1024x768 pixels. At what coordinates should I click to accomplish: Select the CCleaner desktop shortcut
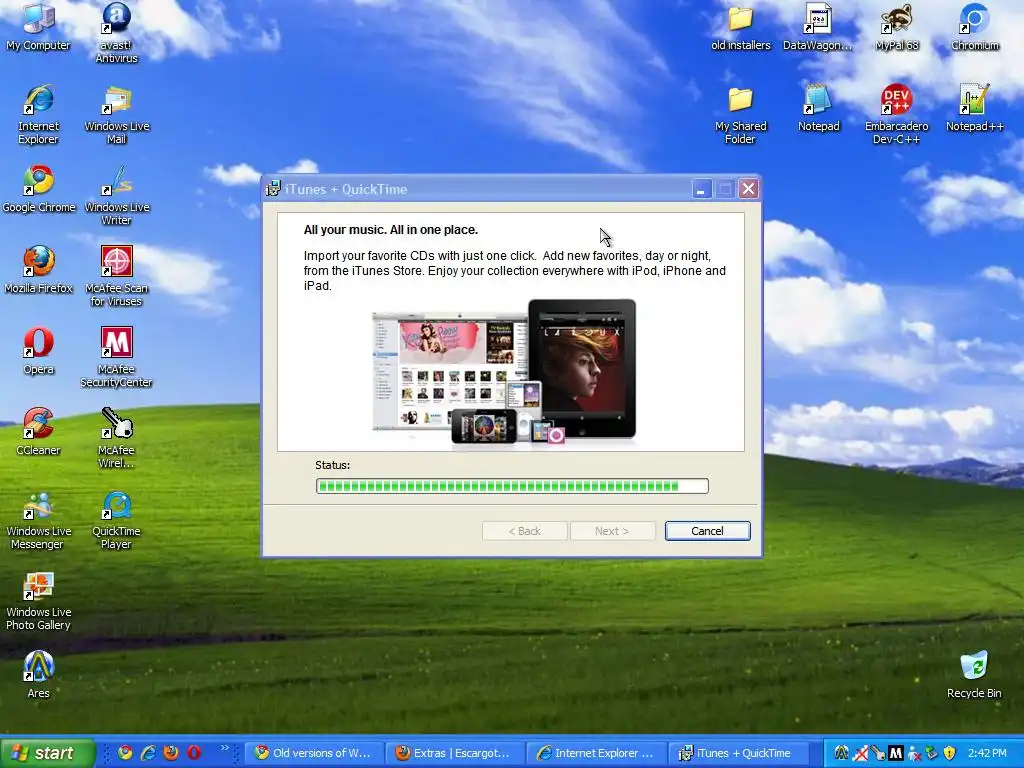point(38,432)
